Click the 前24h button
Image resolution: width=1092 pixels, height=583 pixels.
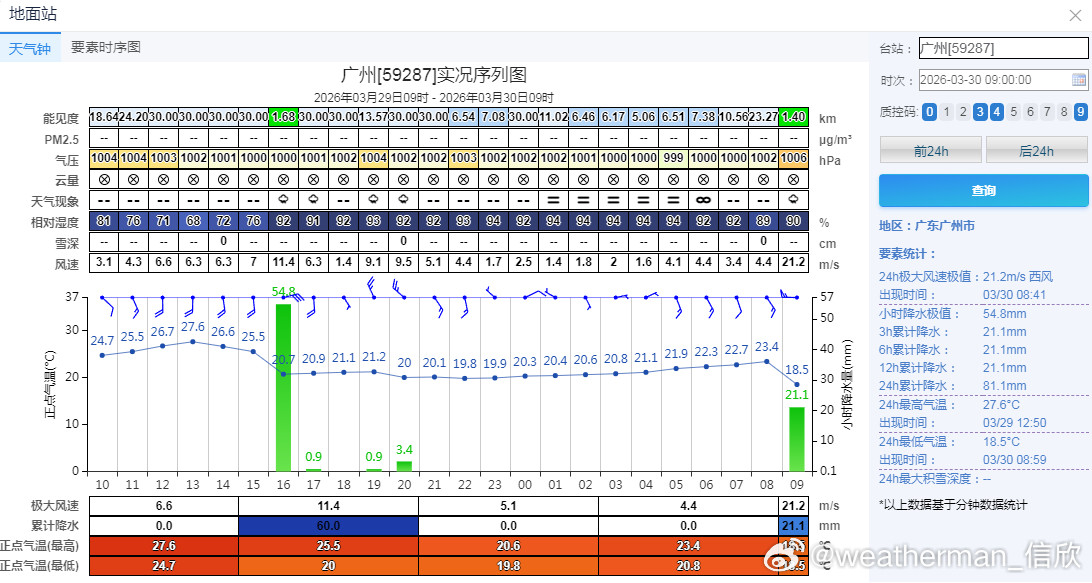click(x=931, y=150)
